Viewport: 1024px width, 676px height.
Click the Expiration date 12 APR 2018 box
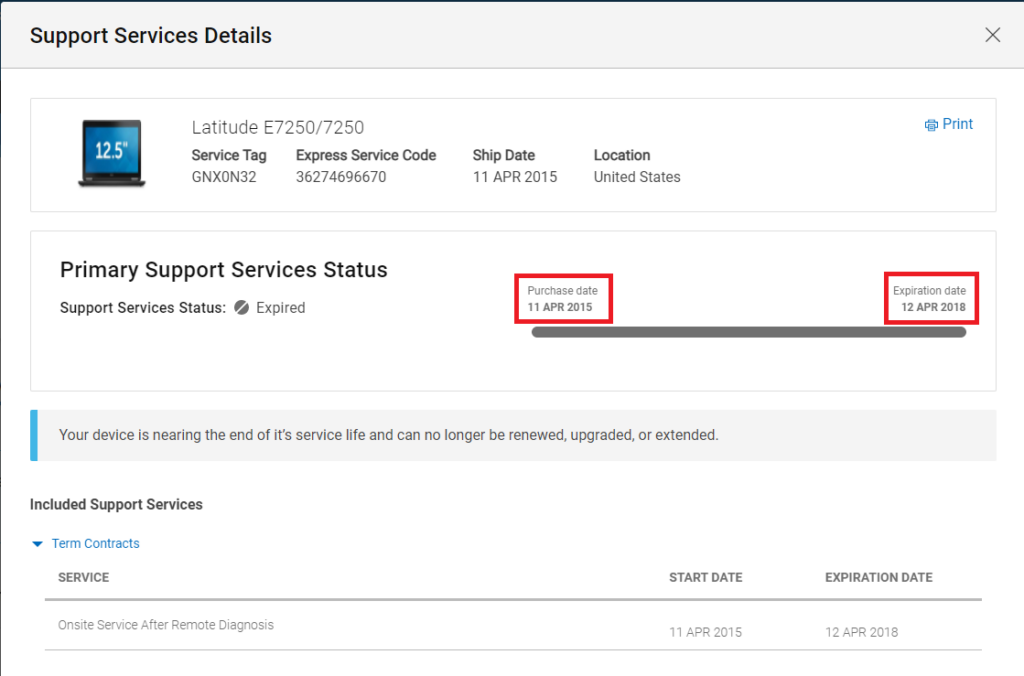931,299
